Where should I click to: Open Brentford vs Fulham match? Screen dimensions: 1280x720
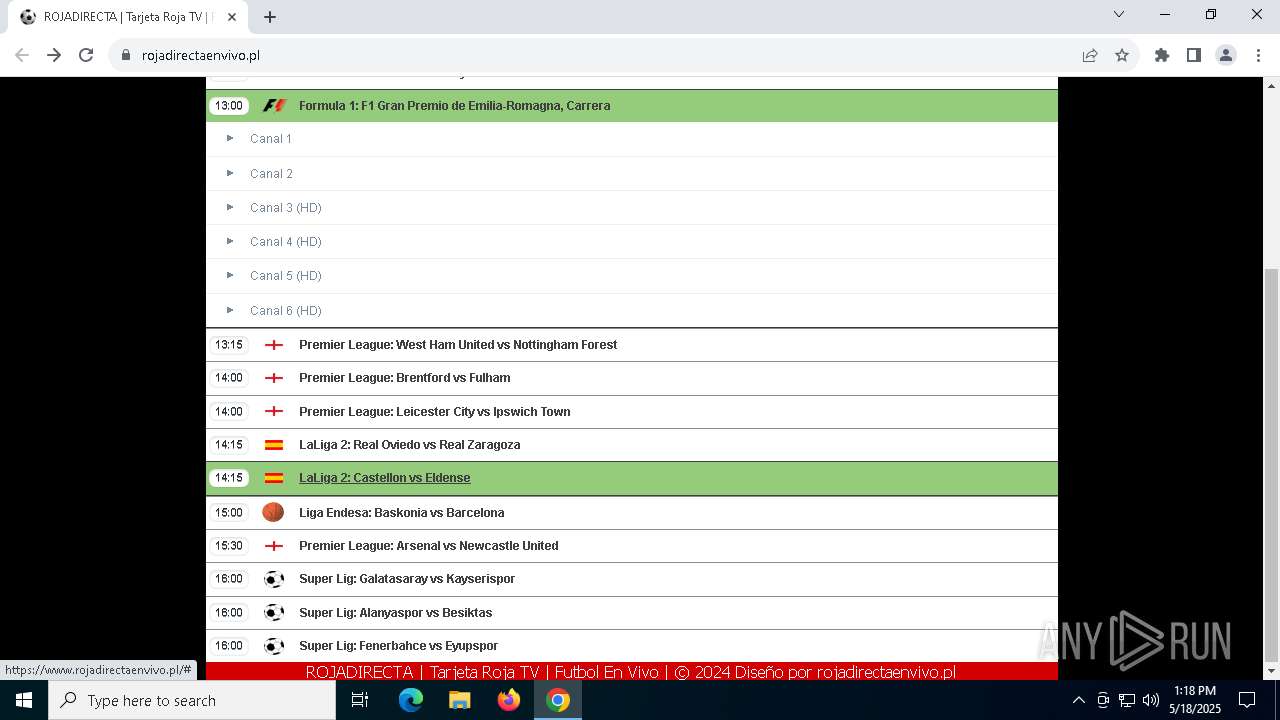point(405,378)
